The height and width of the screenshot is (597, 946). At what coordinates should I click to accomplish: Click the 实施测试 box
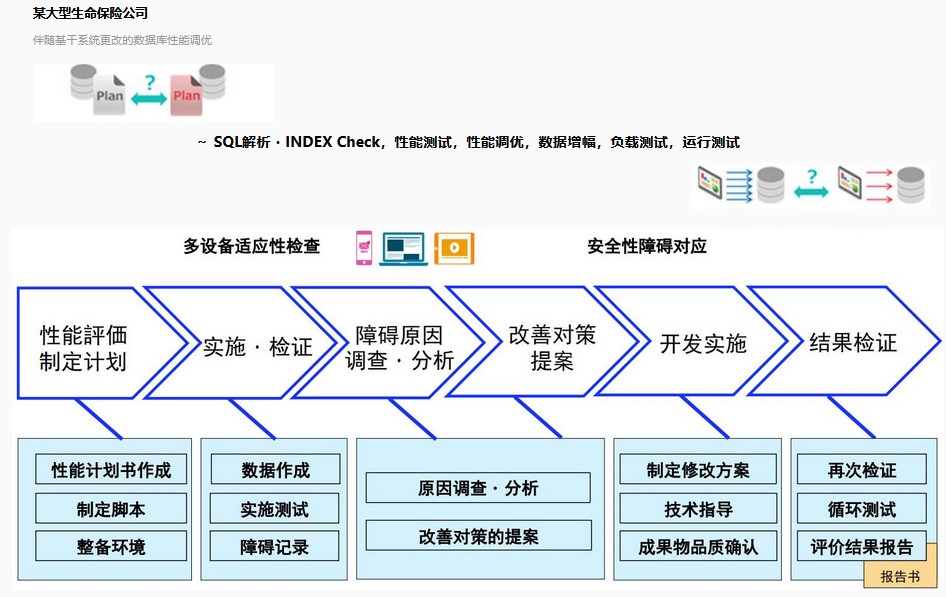275,509
